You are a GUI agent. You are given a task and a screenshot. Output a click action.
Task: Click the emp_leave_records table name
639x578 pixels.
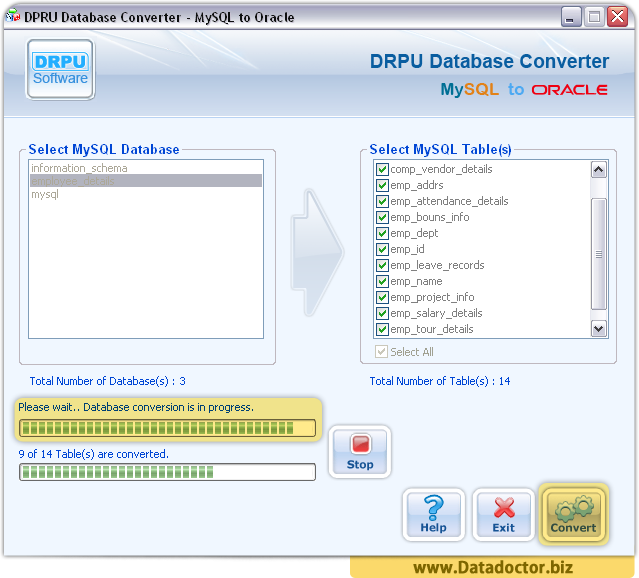tap(437, 265)
